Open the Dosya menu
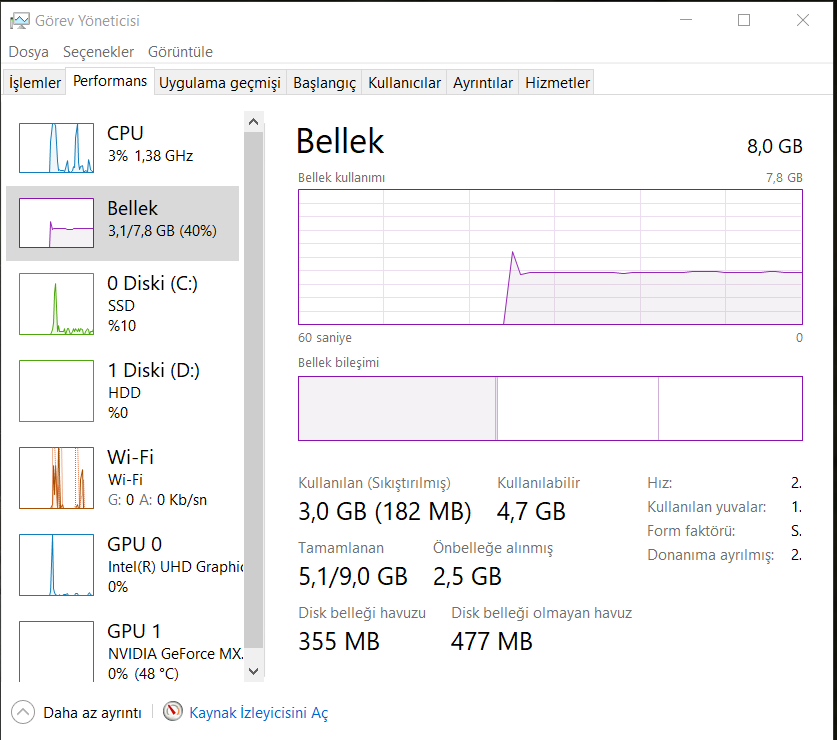The image size is (837, 740). pos(29,52)
